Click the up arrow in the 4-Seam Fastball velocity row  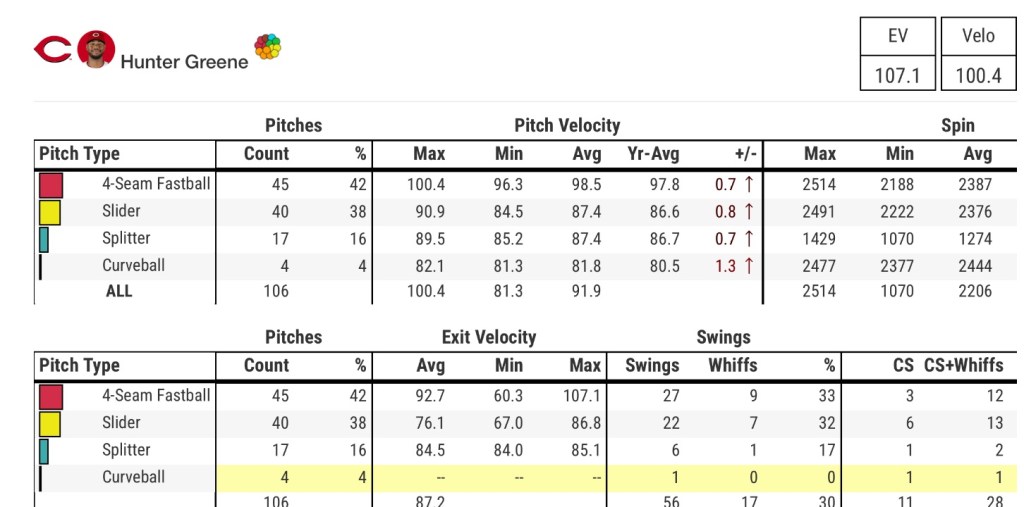click(748, 185)
